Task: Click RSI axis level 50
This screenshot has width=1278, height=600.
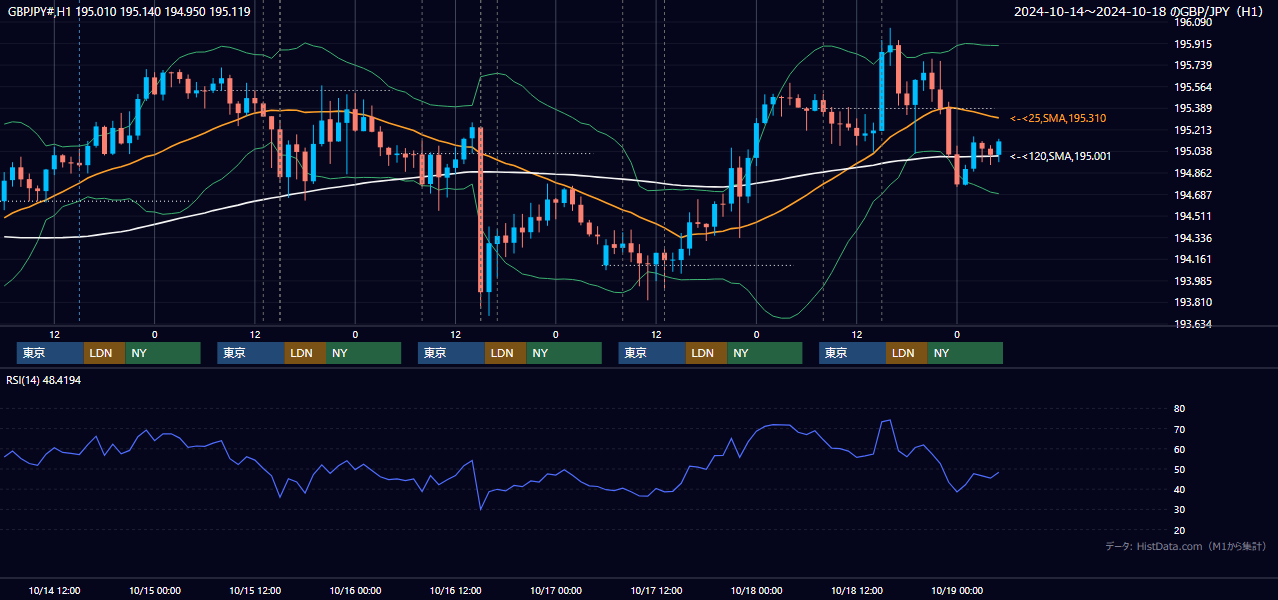Action: pos(1179,469)
